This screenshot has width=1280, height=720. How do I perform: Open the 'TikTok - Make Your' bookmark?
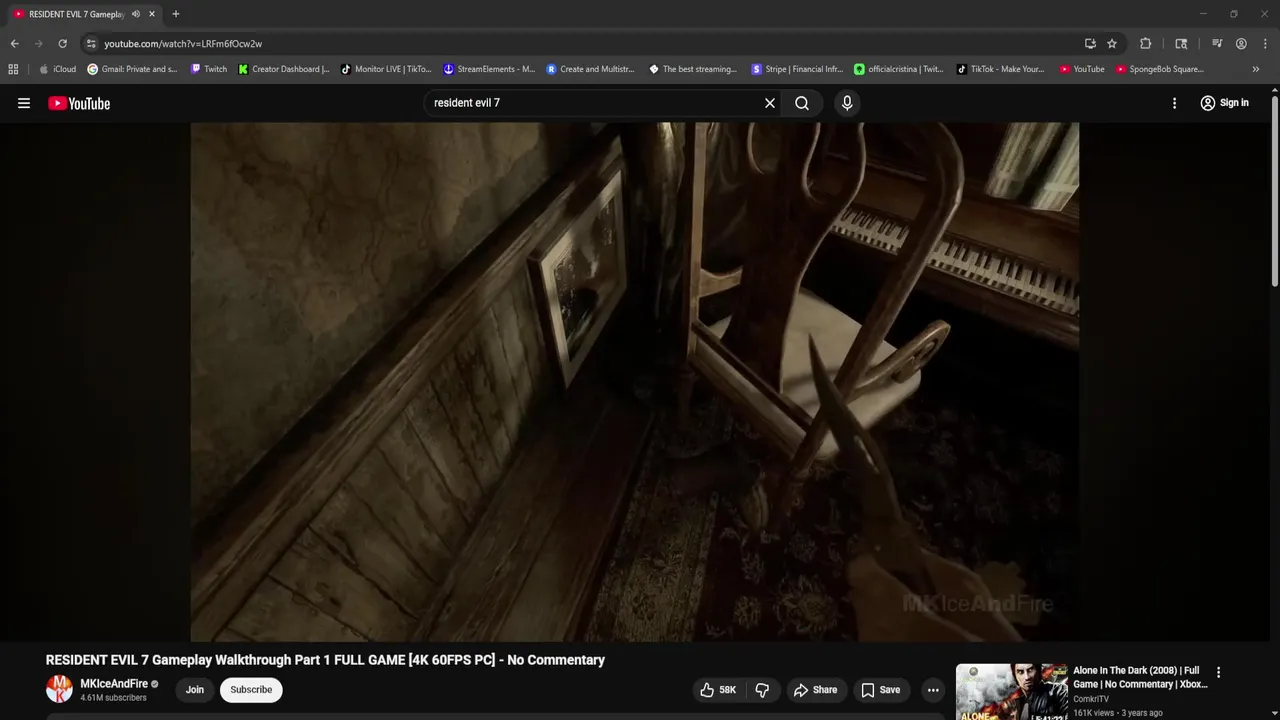(x=1000, y=69)
